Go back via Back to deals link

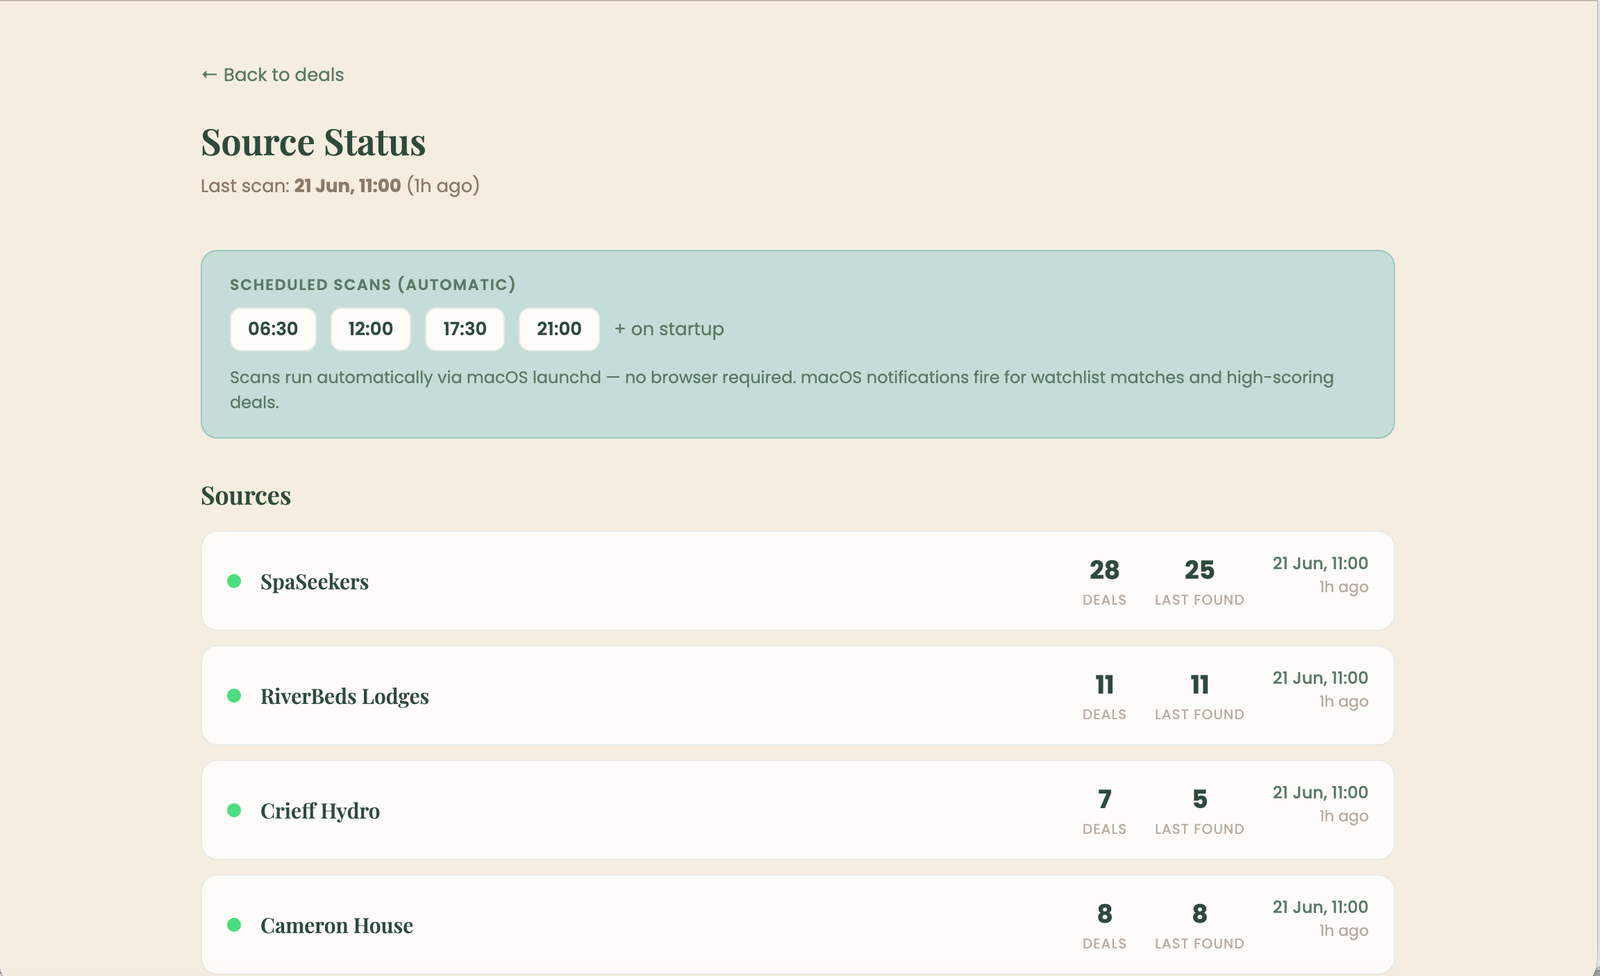272,75
